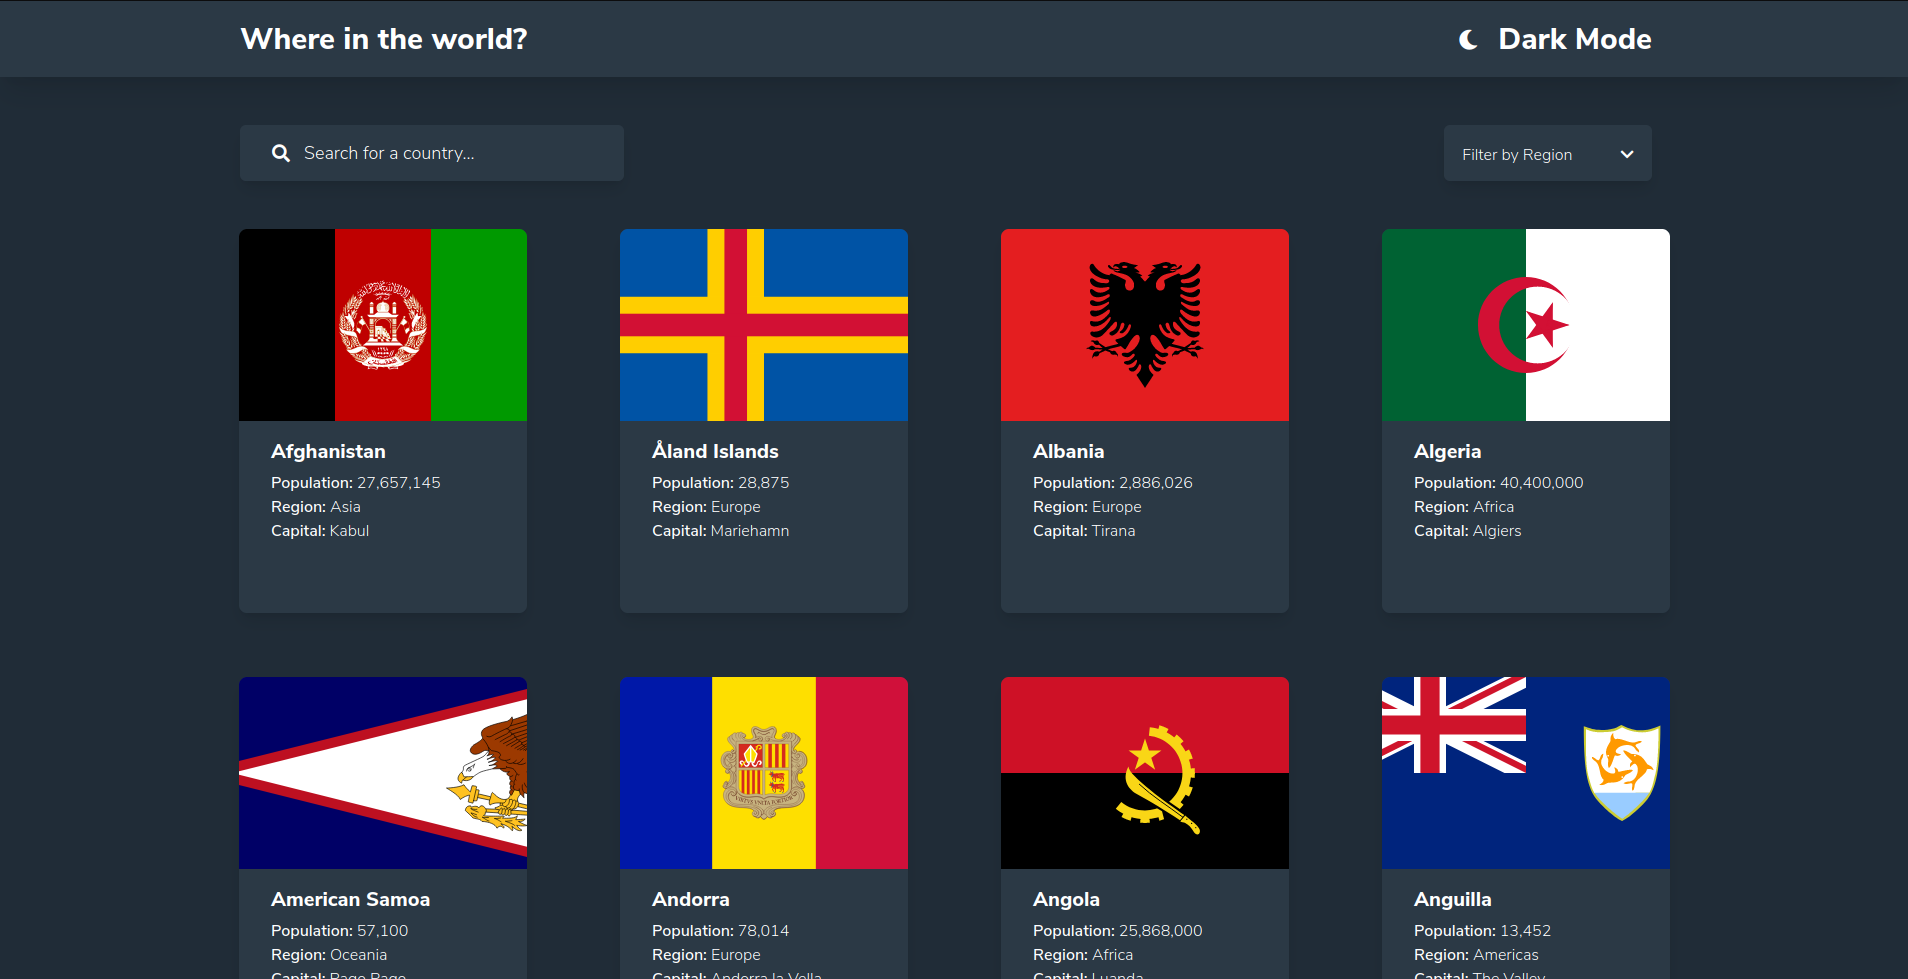Click the American Samoa flag image
Viewport: 1908px width, 979px height.
click(383, 773)
